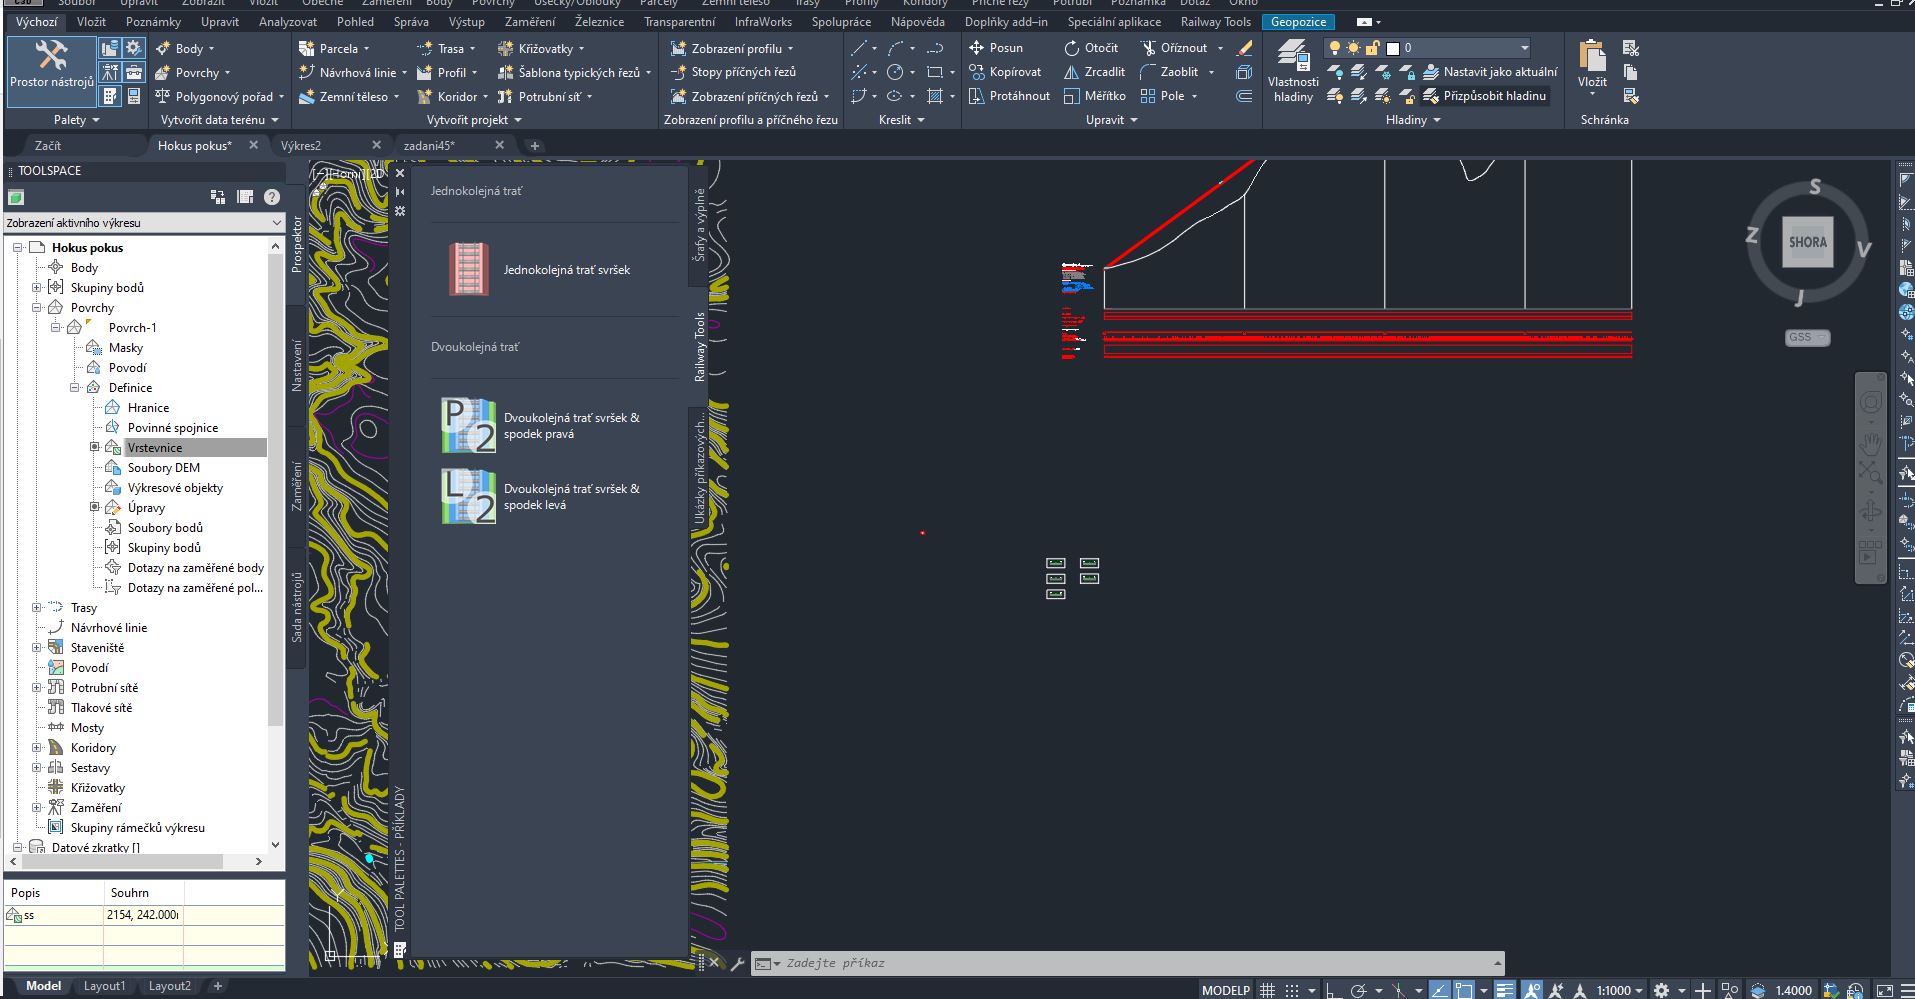Viewport: 1915px width, 999px height.
Task: Pick Dvoukolejná trať svršek & spodek pravá
Action: click(x=469, y=426)
